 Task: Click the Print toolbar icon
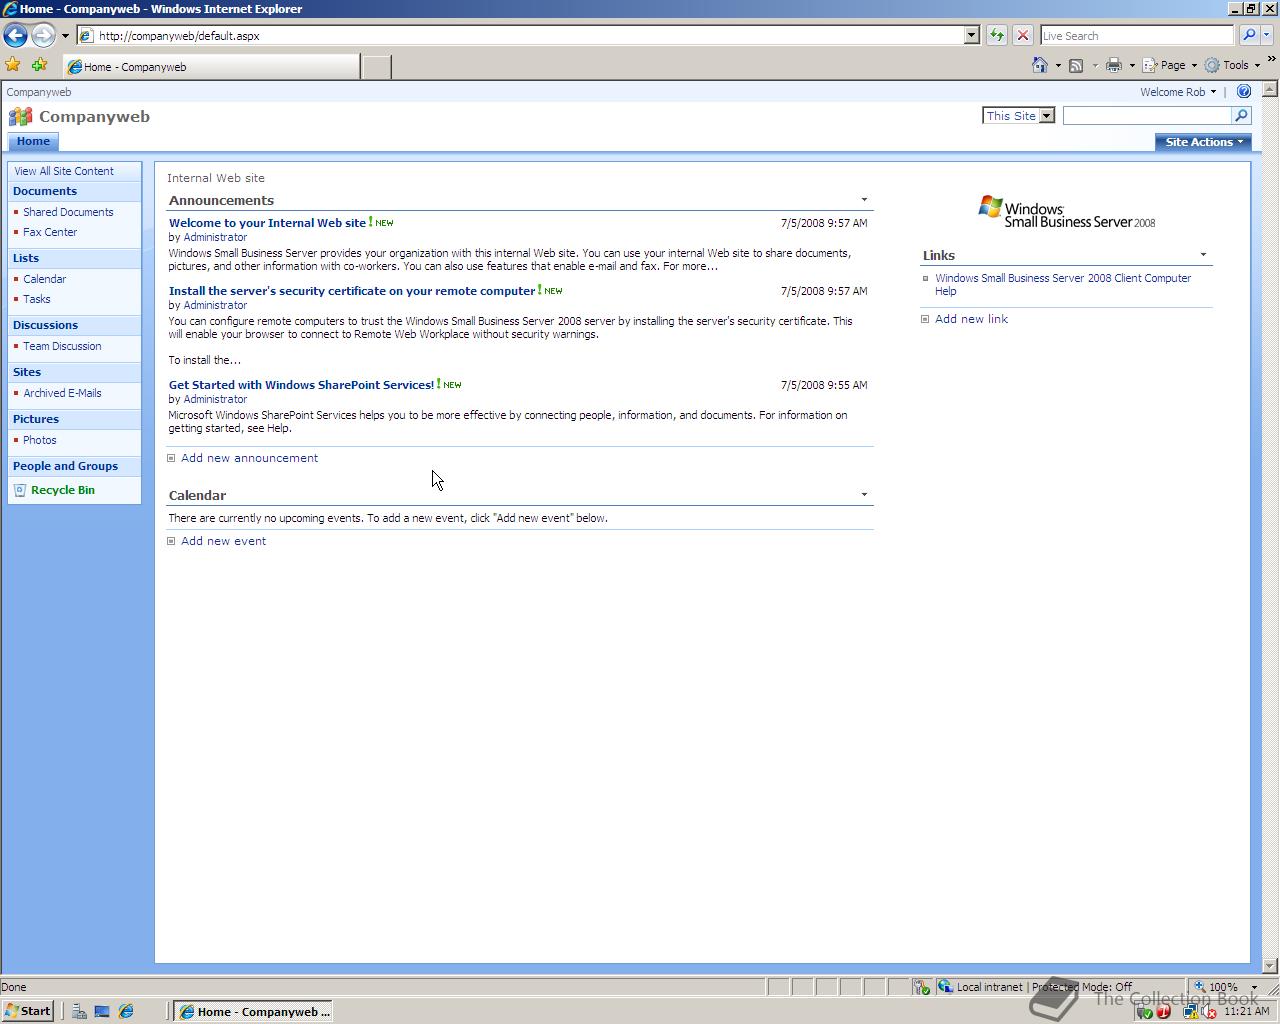(1114, 65)
